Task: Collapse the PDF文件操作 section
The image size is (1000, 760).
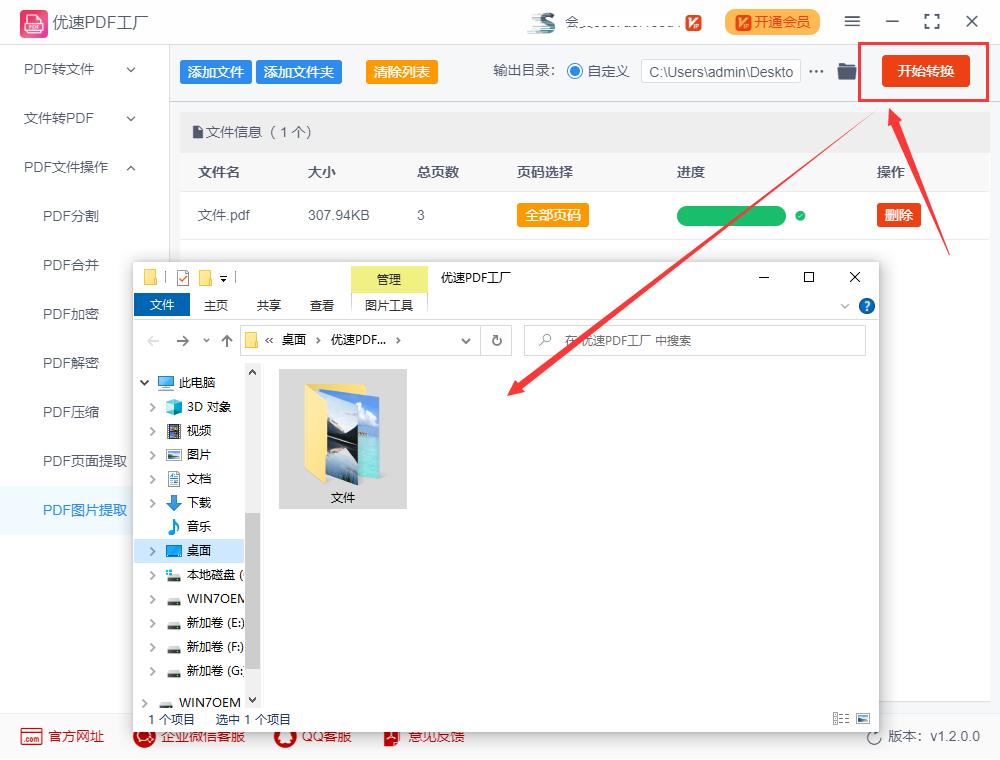Action: click(75, 167)
